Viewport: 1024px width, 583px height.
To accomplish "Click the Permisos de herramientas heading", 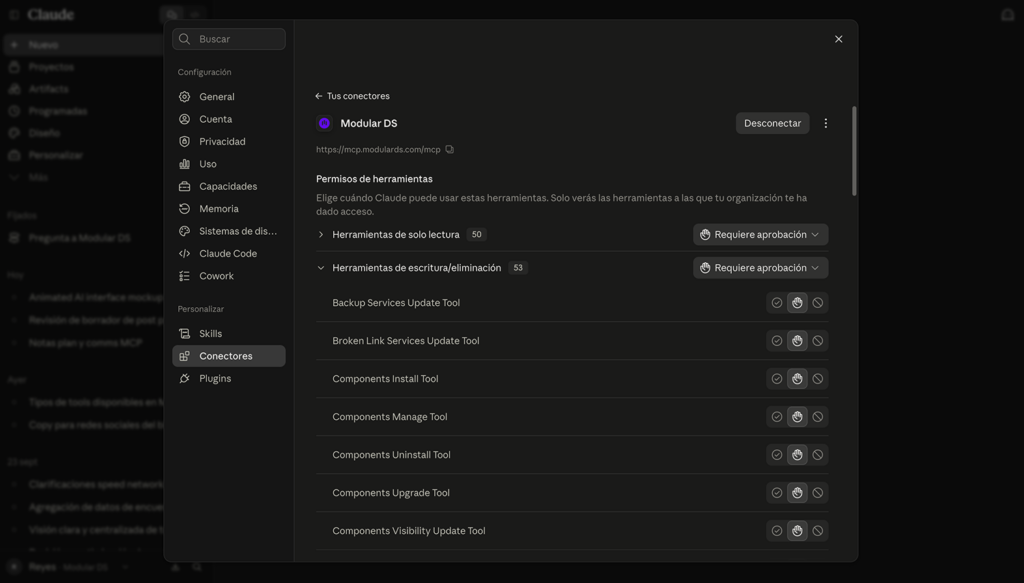I will point(374,179).
